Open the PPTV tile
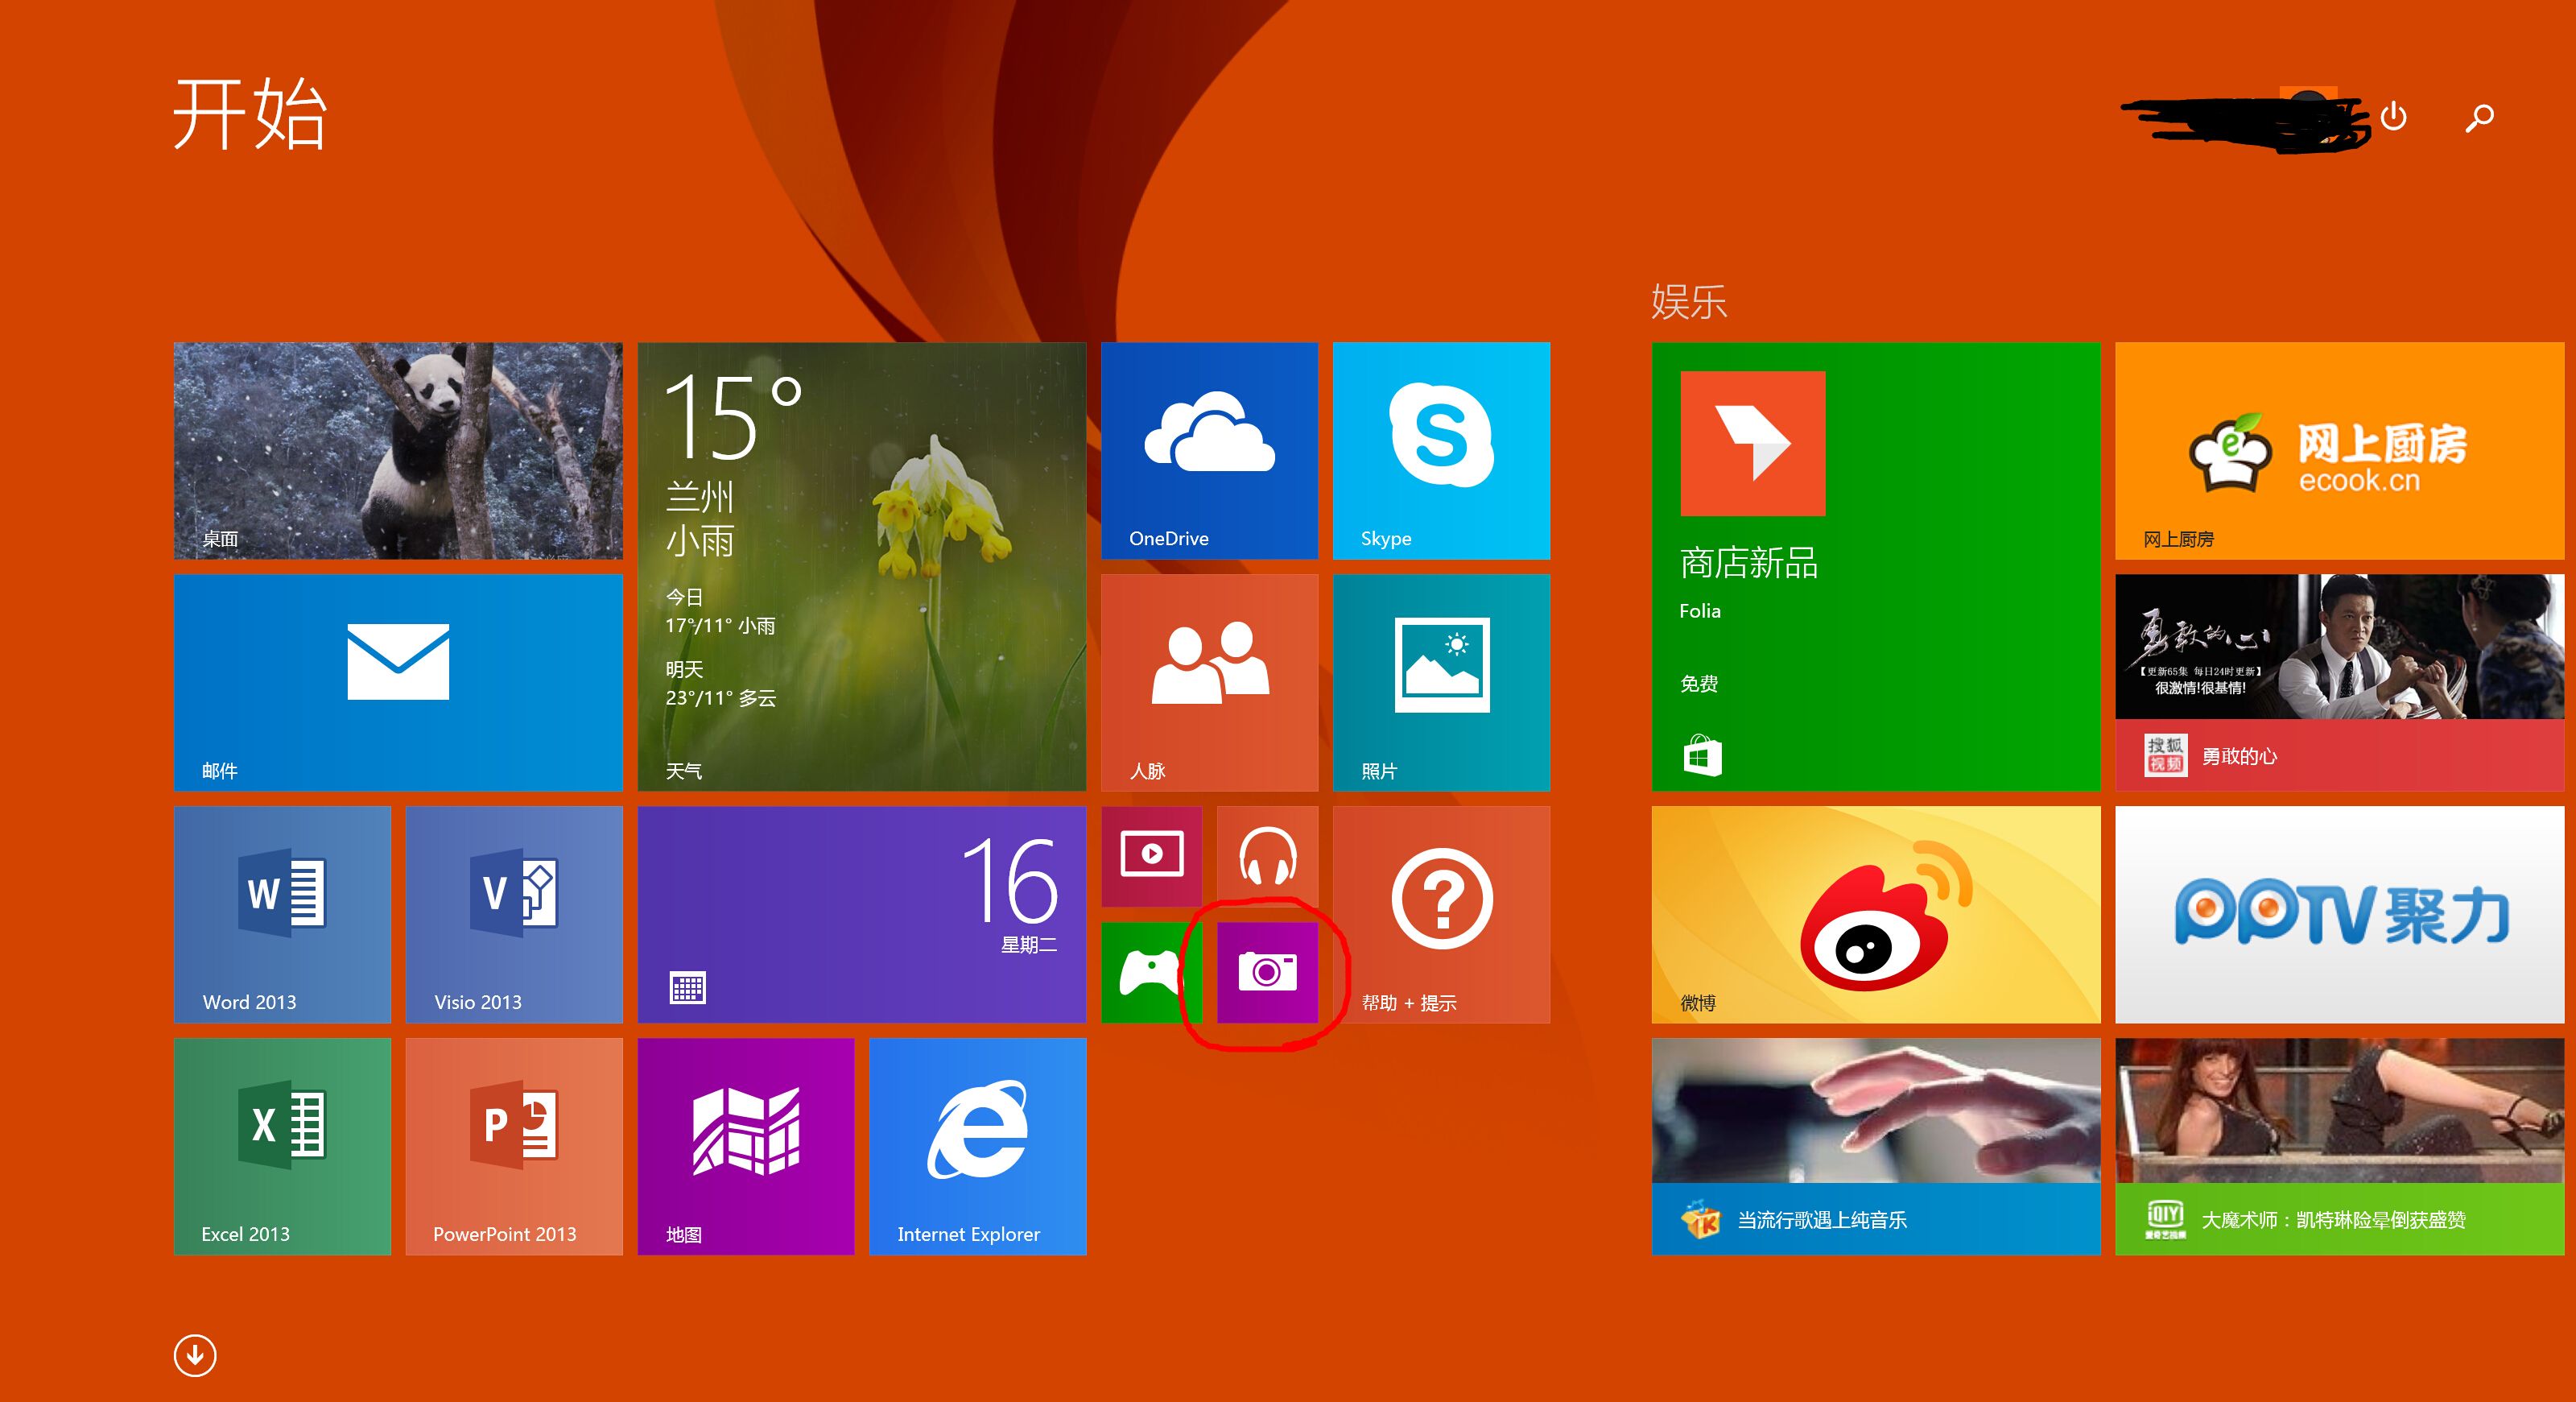 [x=2340, y=915]
